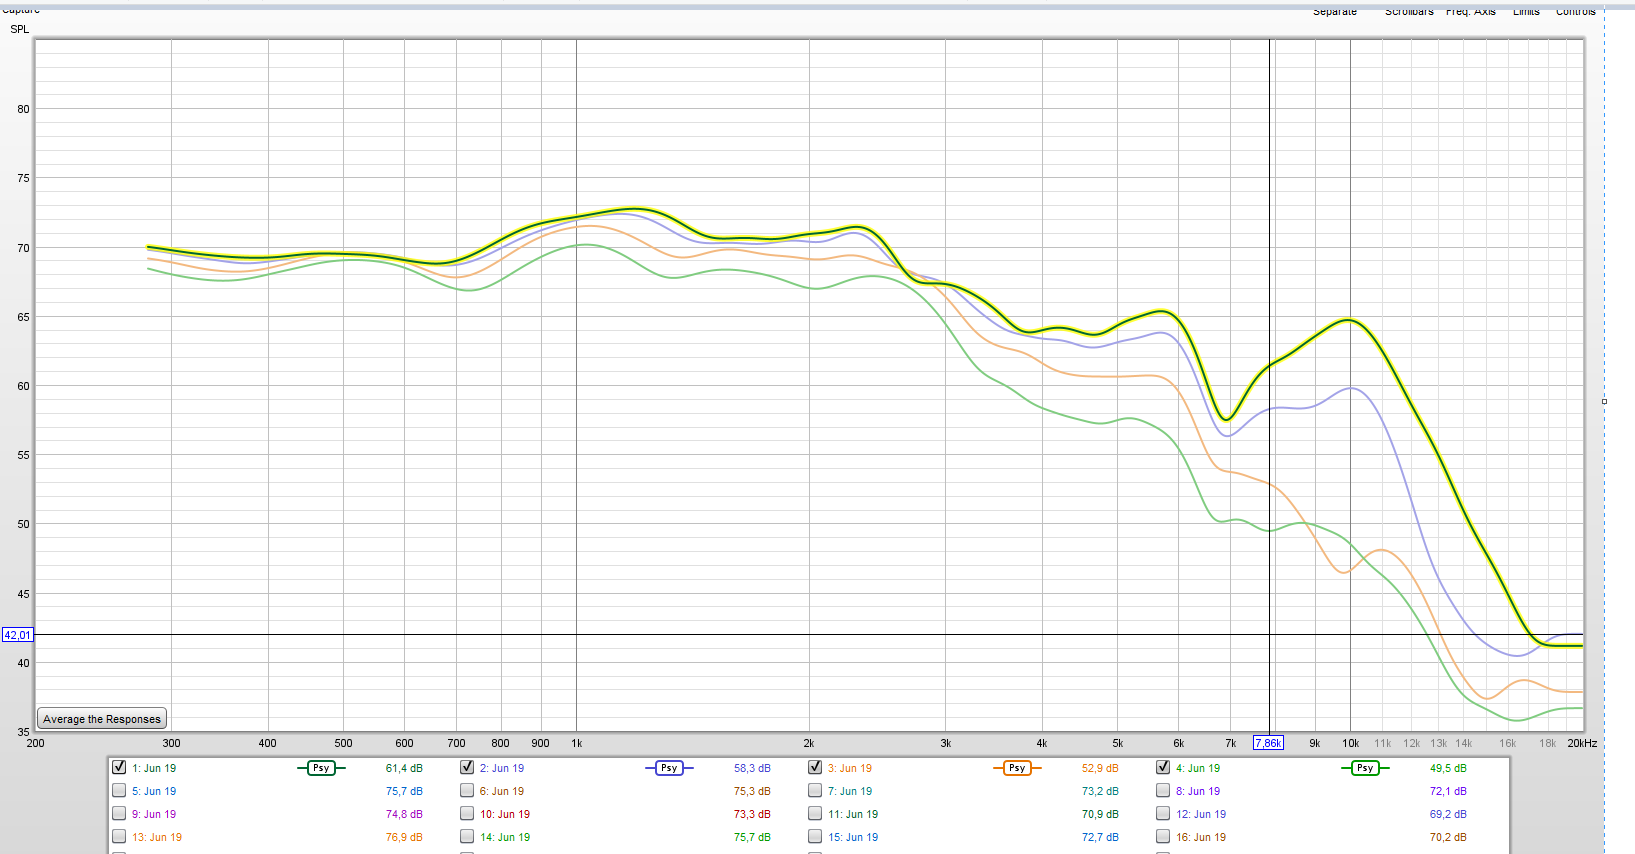1635x854 pixels.
Task: Click the orange Psy badge for measurement 3
Action: click(1017, 768)
